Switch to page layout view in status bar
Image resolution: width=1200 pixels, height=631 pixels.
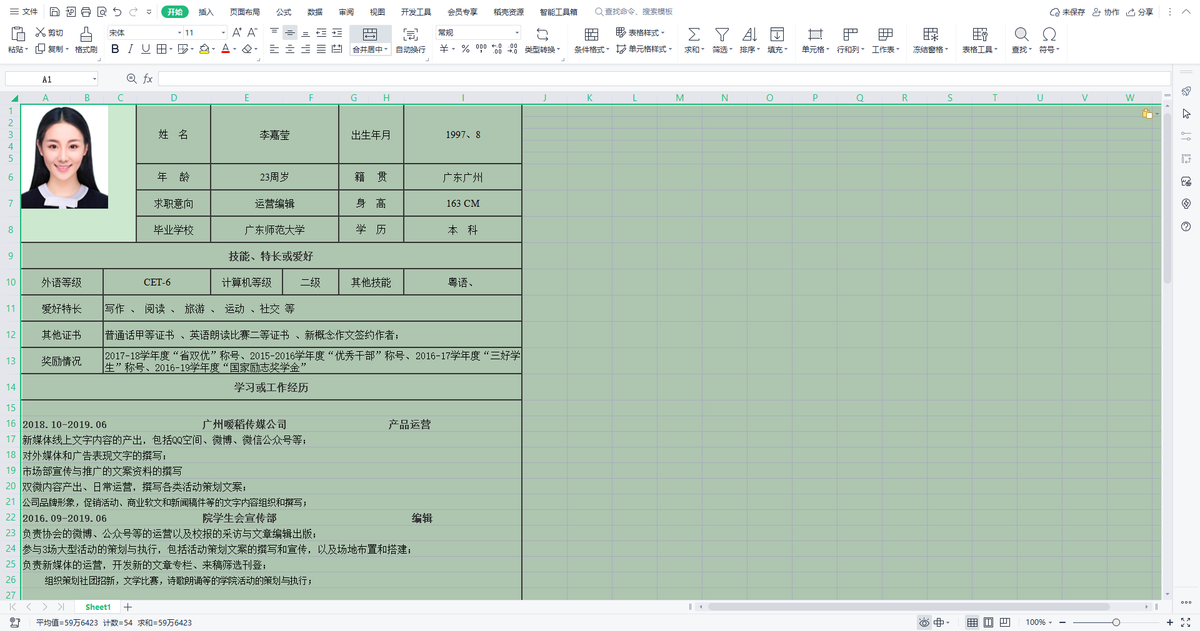pos(988,622)
